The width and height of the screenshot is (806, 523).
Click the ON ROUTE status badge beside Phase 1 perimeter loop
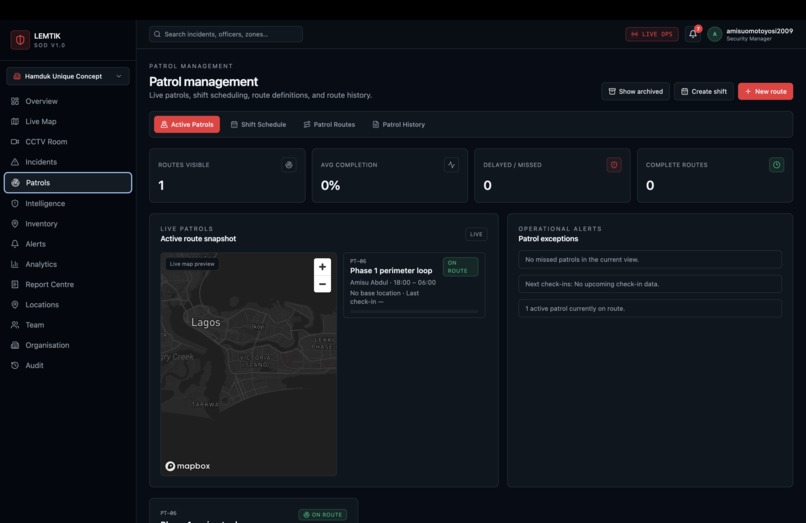point(460,267)
